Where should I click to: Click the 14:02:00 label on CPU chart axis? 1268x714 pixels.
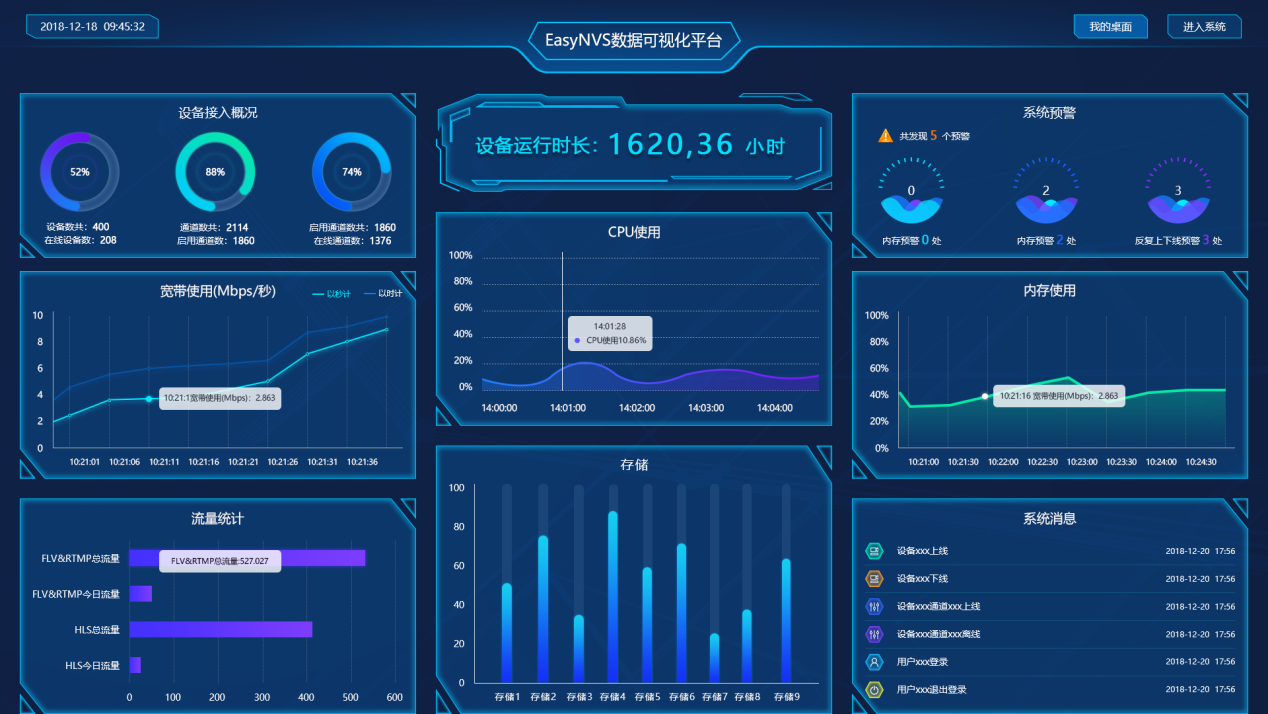tap(637, 408)
